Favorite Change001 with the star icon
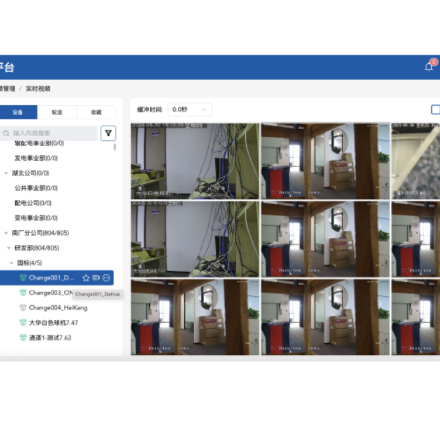 pos(86,278)
